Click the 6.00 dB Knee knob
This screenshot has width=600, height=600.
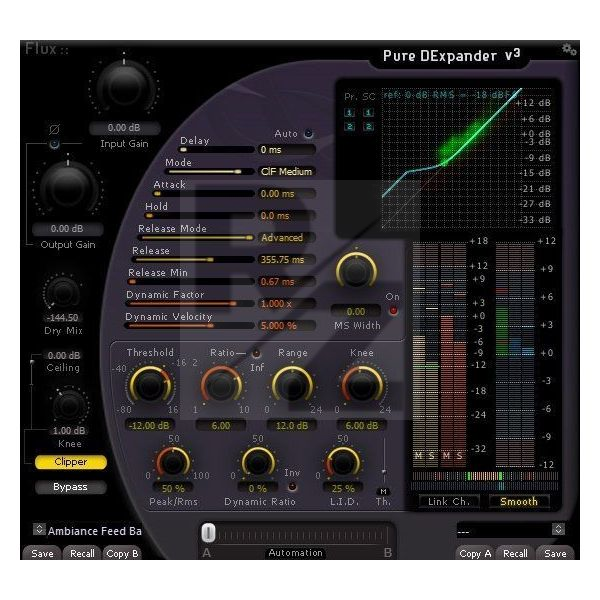pyautogui.click(x=362, y=386)
